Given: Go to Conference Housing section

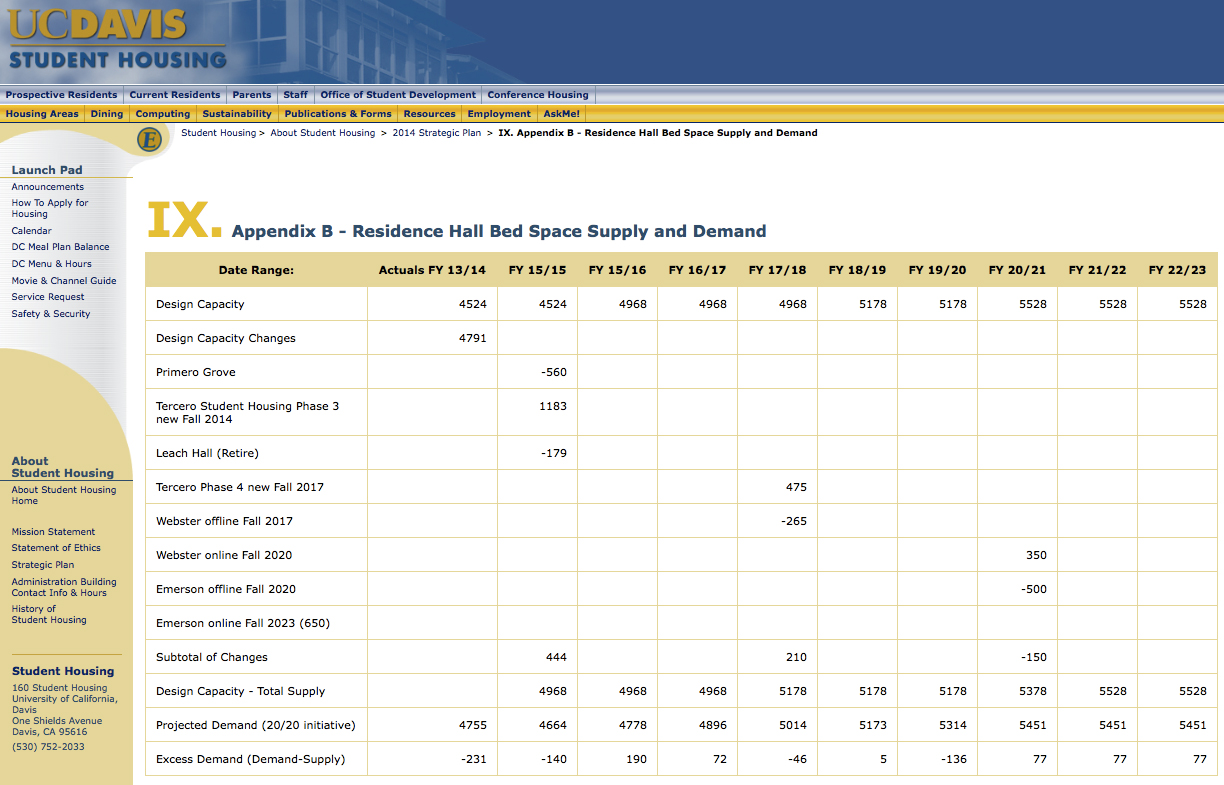Looking at the screenshot, I should click(x=538, y=95).
